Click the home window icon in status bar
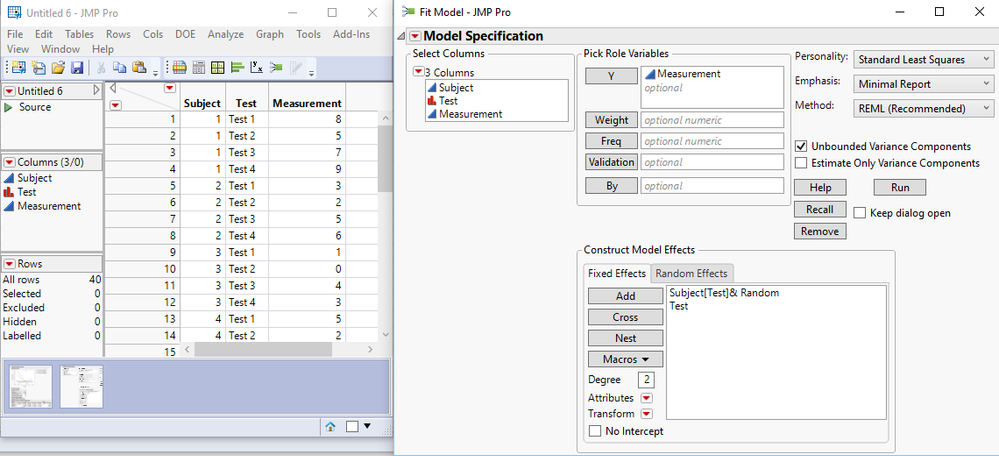 coord(330,427)
